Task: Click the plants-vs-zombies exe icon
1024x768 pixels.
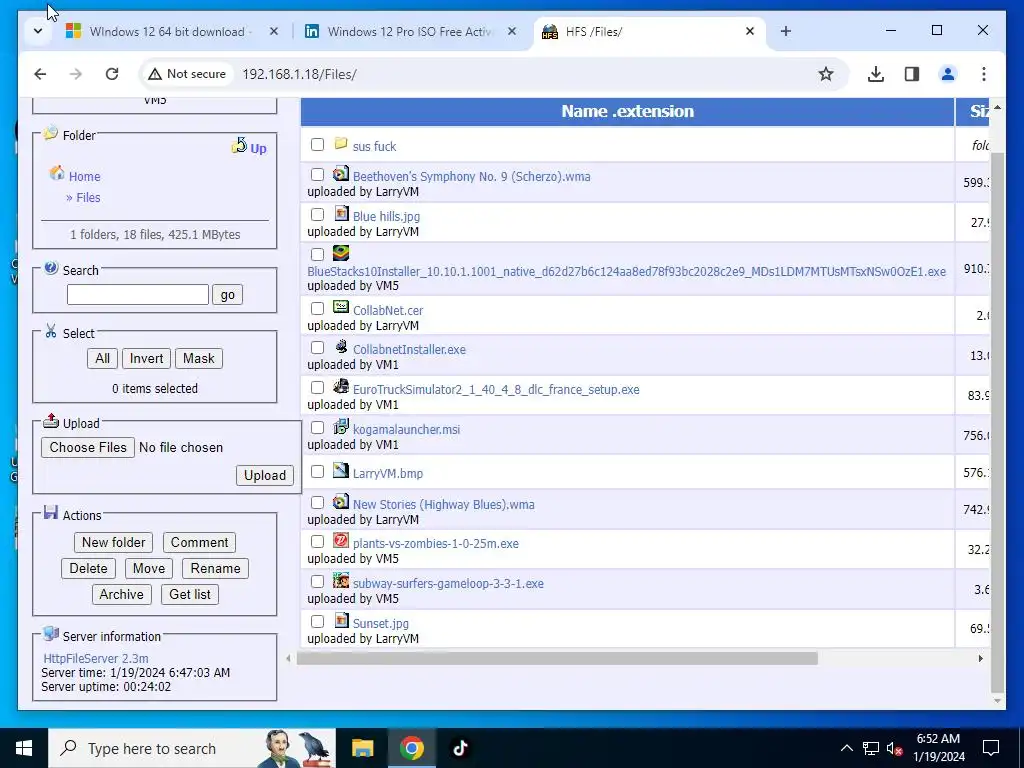Action: tap(341, 541)
